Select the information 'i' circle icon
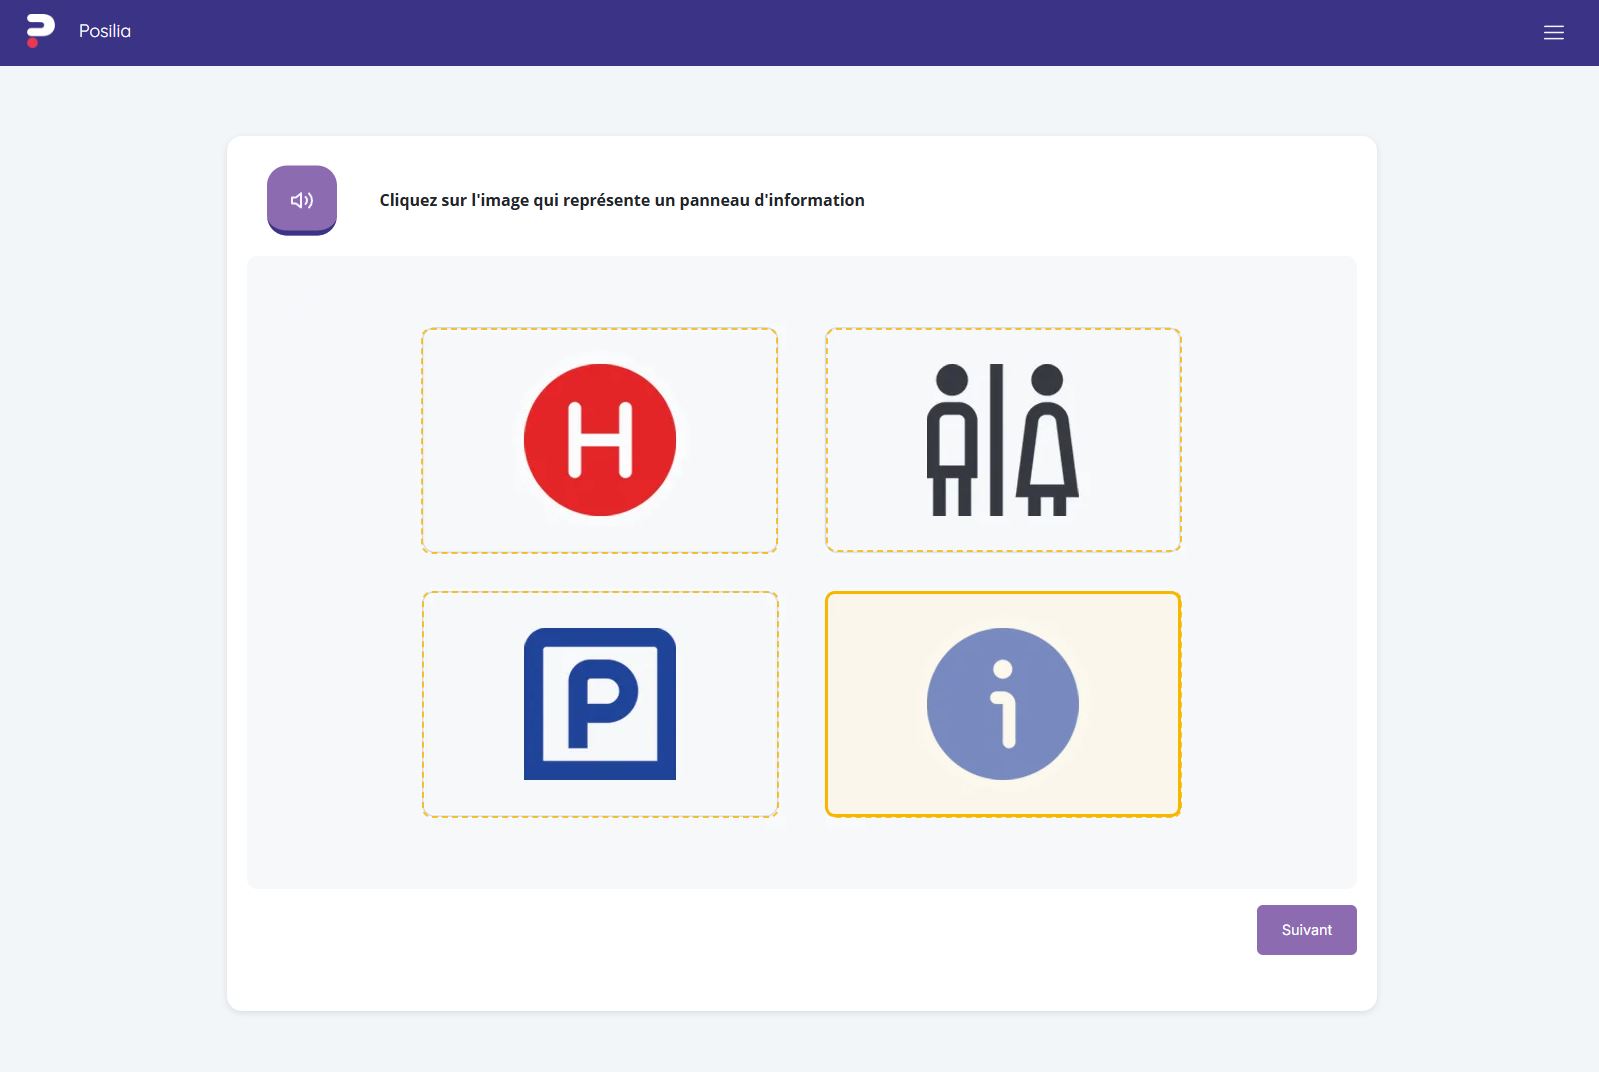The image size is (1599, 1072). [x=1003, y=704]
